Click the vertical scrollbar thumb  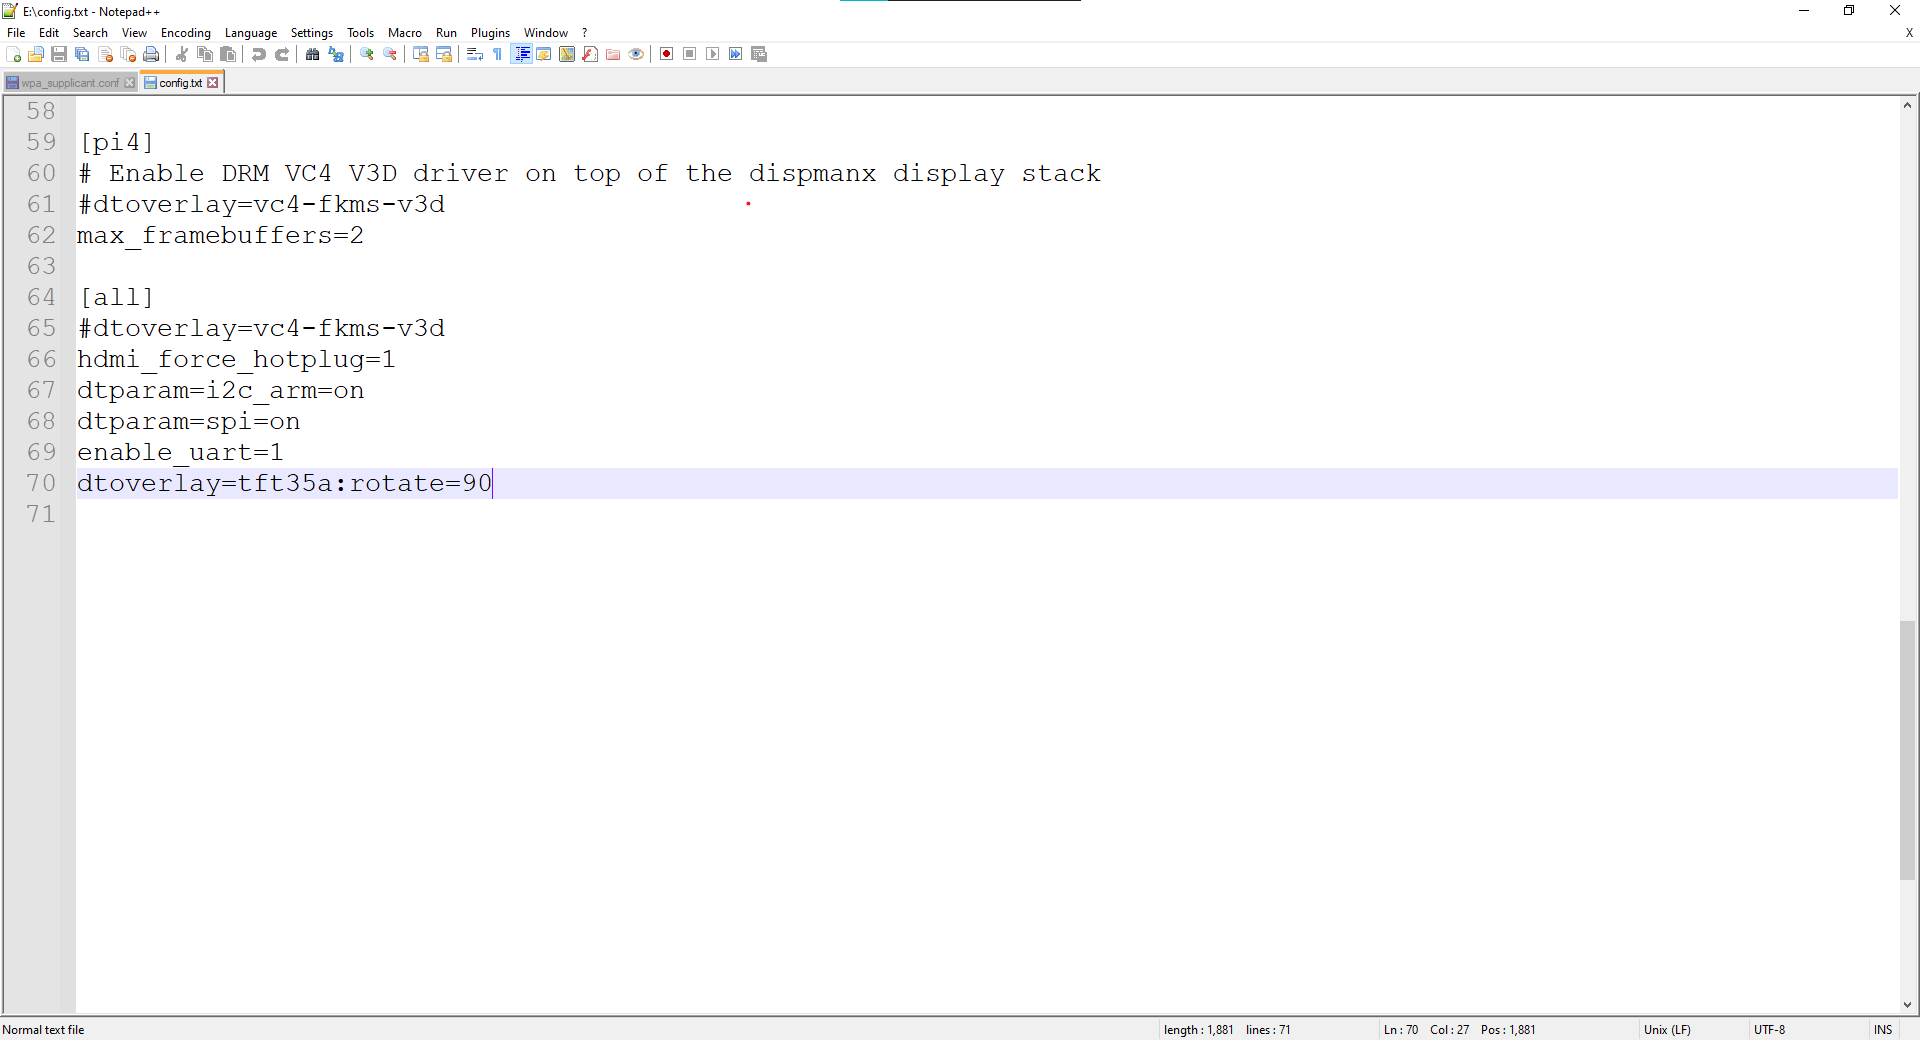(1907, 750)
